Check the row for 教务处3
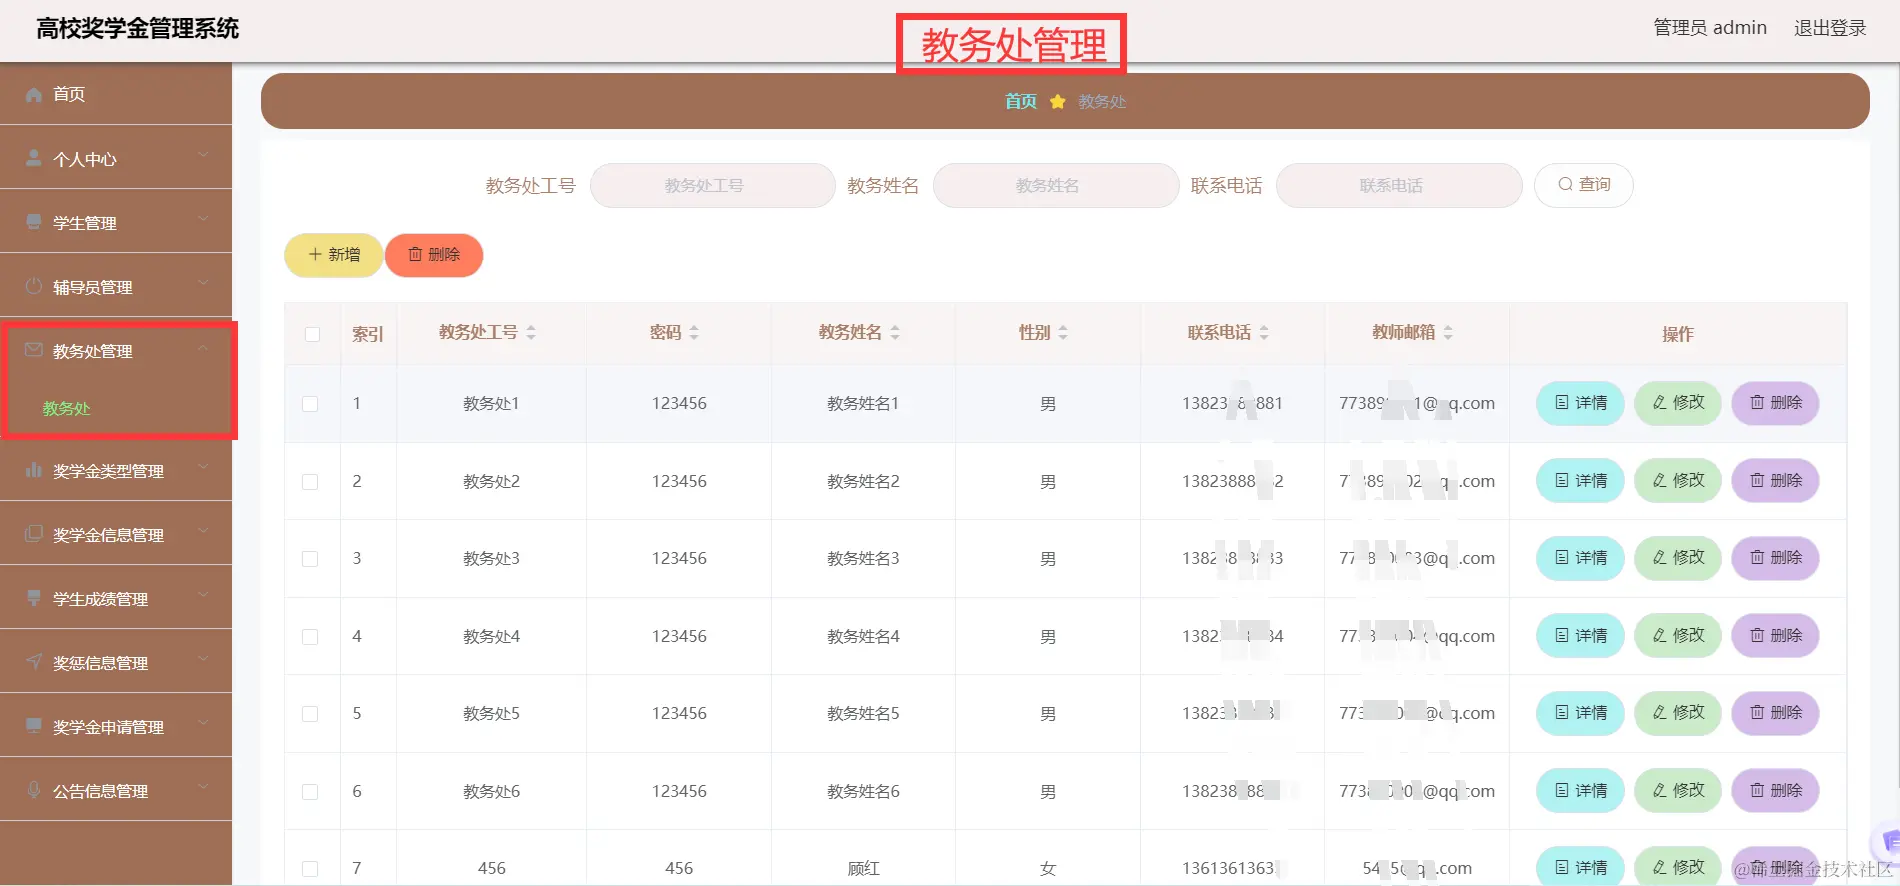Viewport: 1900px width, 886px height. [310, 559]
